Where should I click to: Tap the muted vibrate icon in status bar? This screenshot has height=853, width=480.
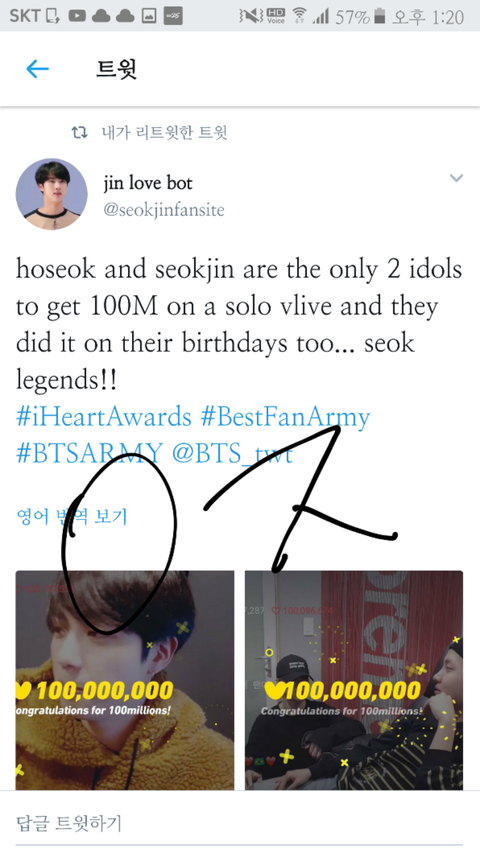tap(250, 16)
